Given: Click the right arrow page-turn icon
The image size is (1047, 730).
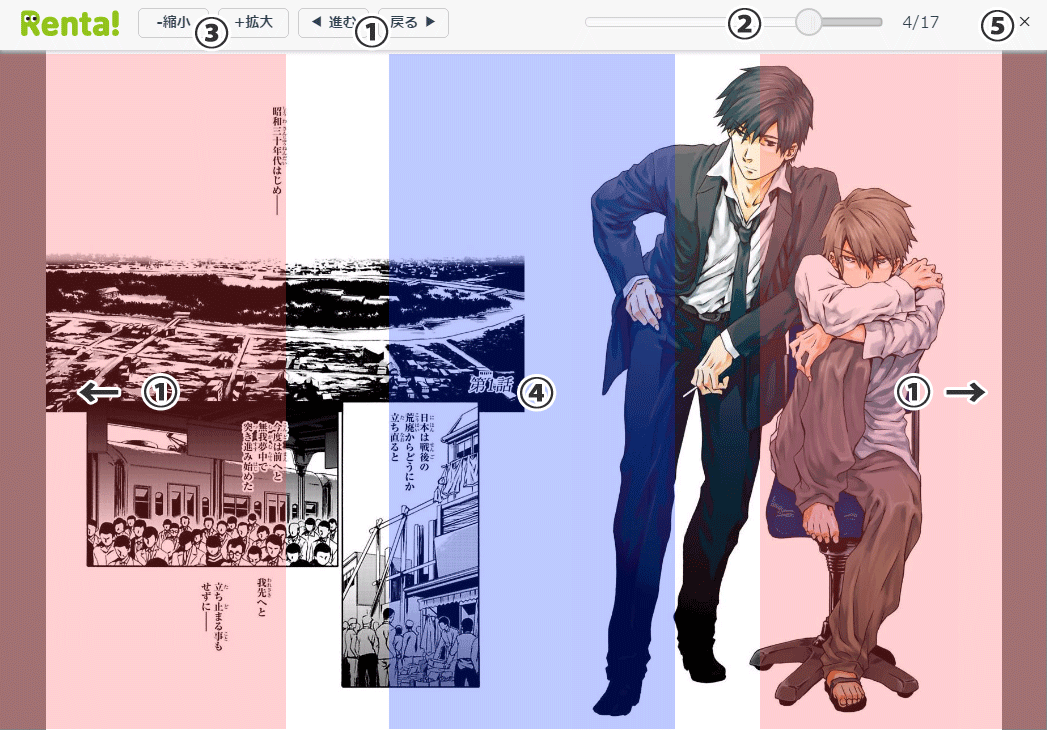Looking at the screenshot, I should (966, 392).
